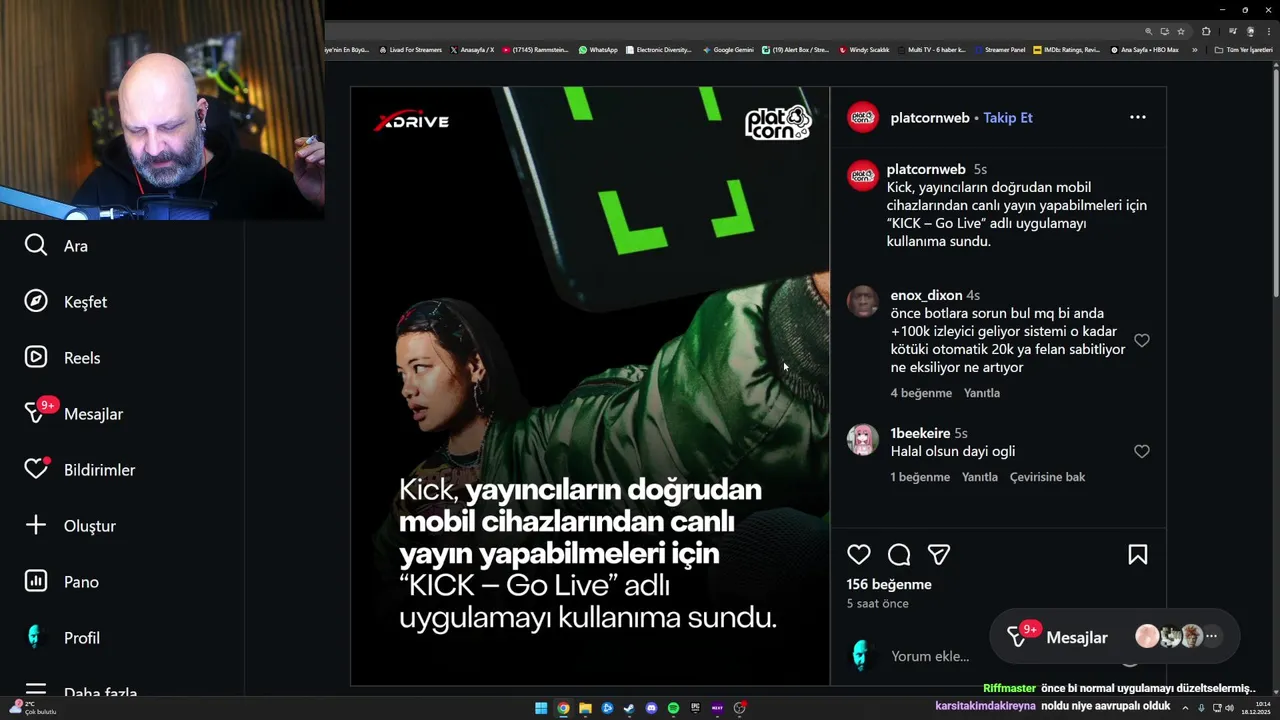Open Discord from taskbar

pyautogui.click(x=651, y=708)
